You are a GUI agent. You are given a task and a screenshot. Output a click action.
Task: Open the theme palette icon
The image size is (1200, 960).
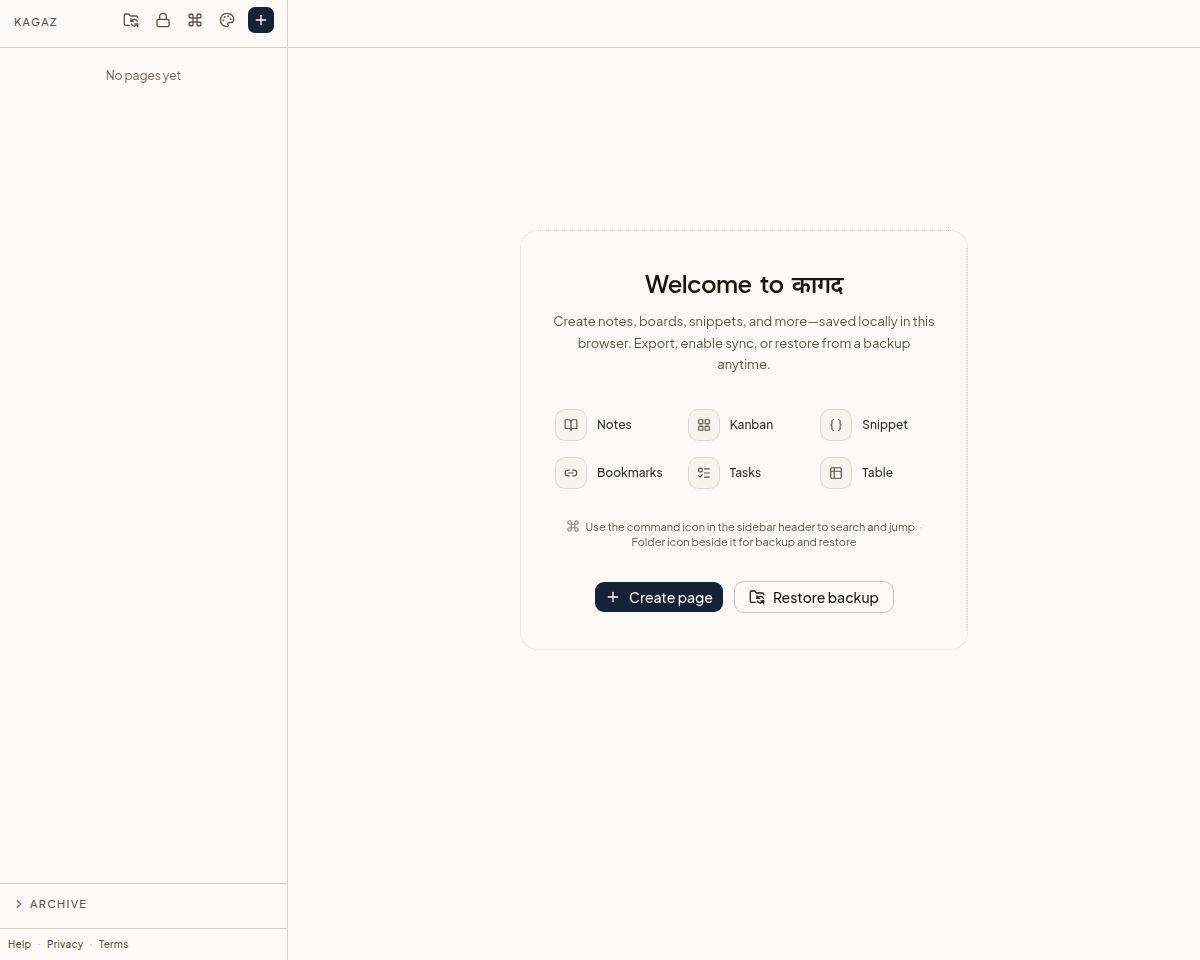[x=227, y=20]
